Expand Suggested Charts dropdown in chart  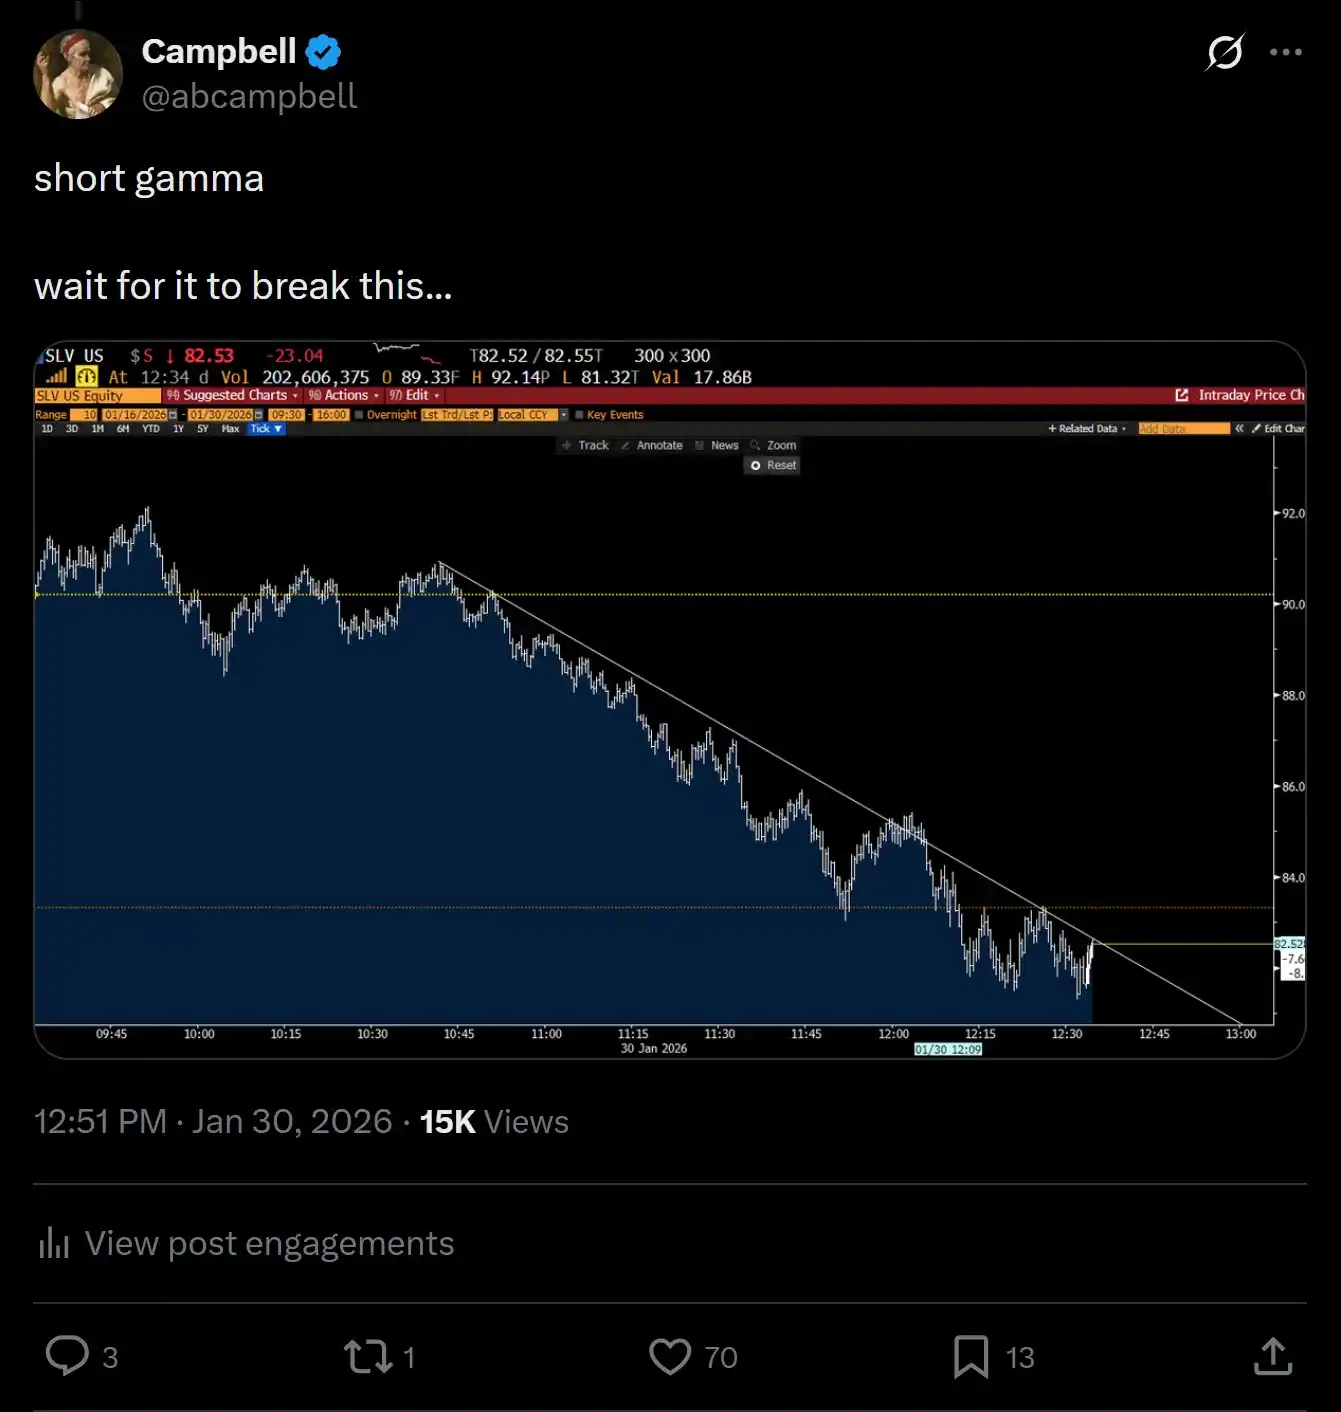[234, 395]
